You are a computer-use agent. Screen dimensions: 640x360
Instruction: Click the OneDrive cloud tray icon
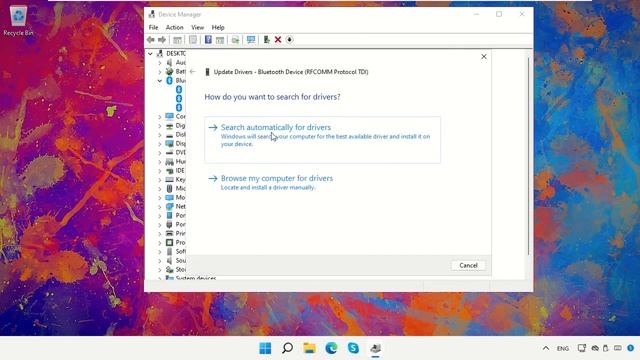(x=595, y=348)
